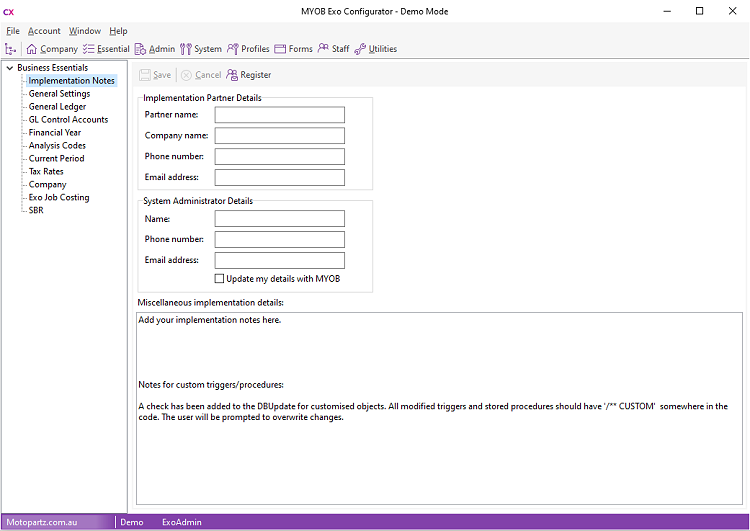This screenshot has width=750, height=531.
Task: Open the Utilities wrench icon
Action: 360,49
